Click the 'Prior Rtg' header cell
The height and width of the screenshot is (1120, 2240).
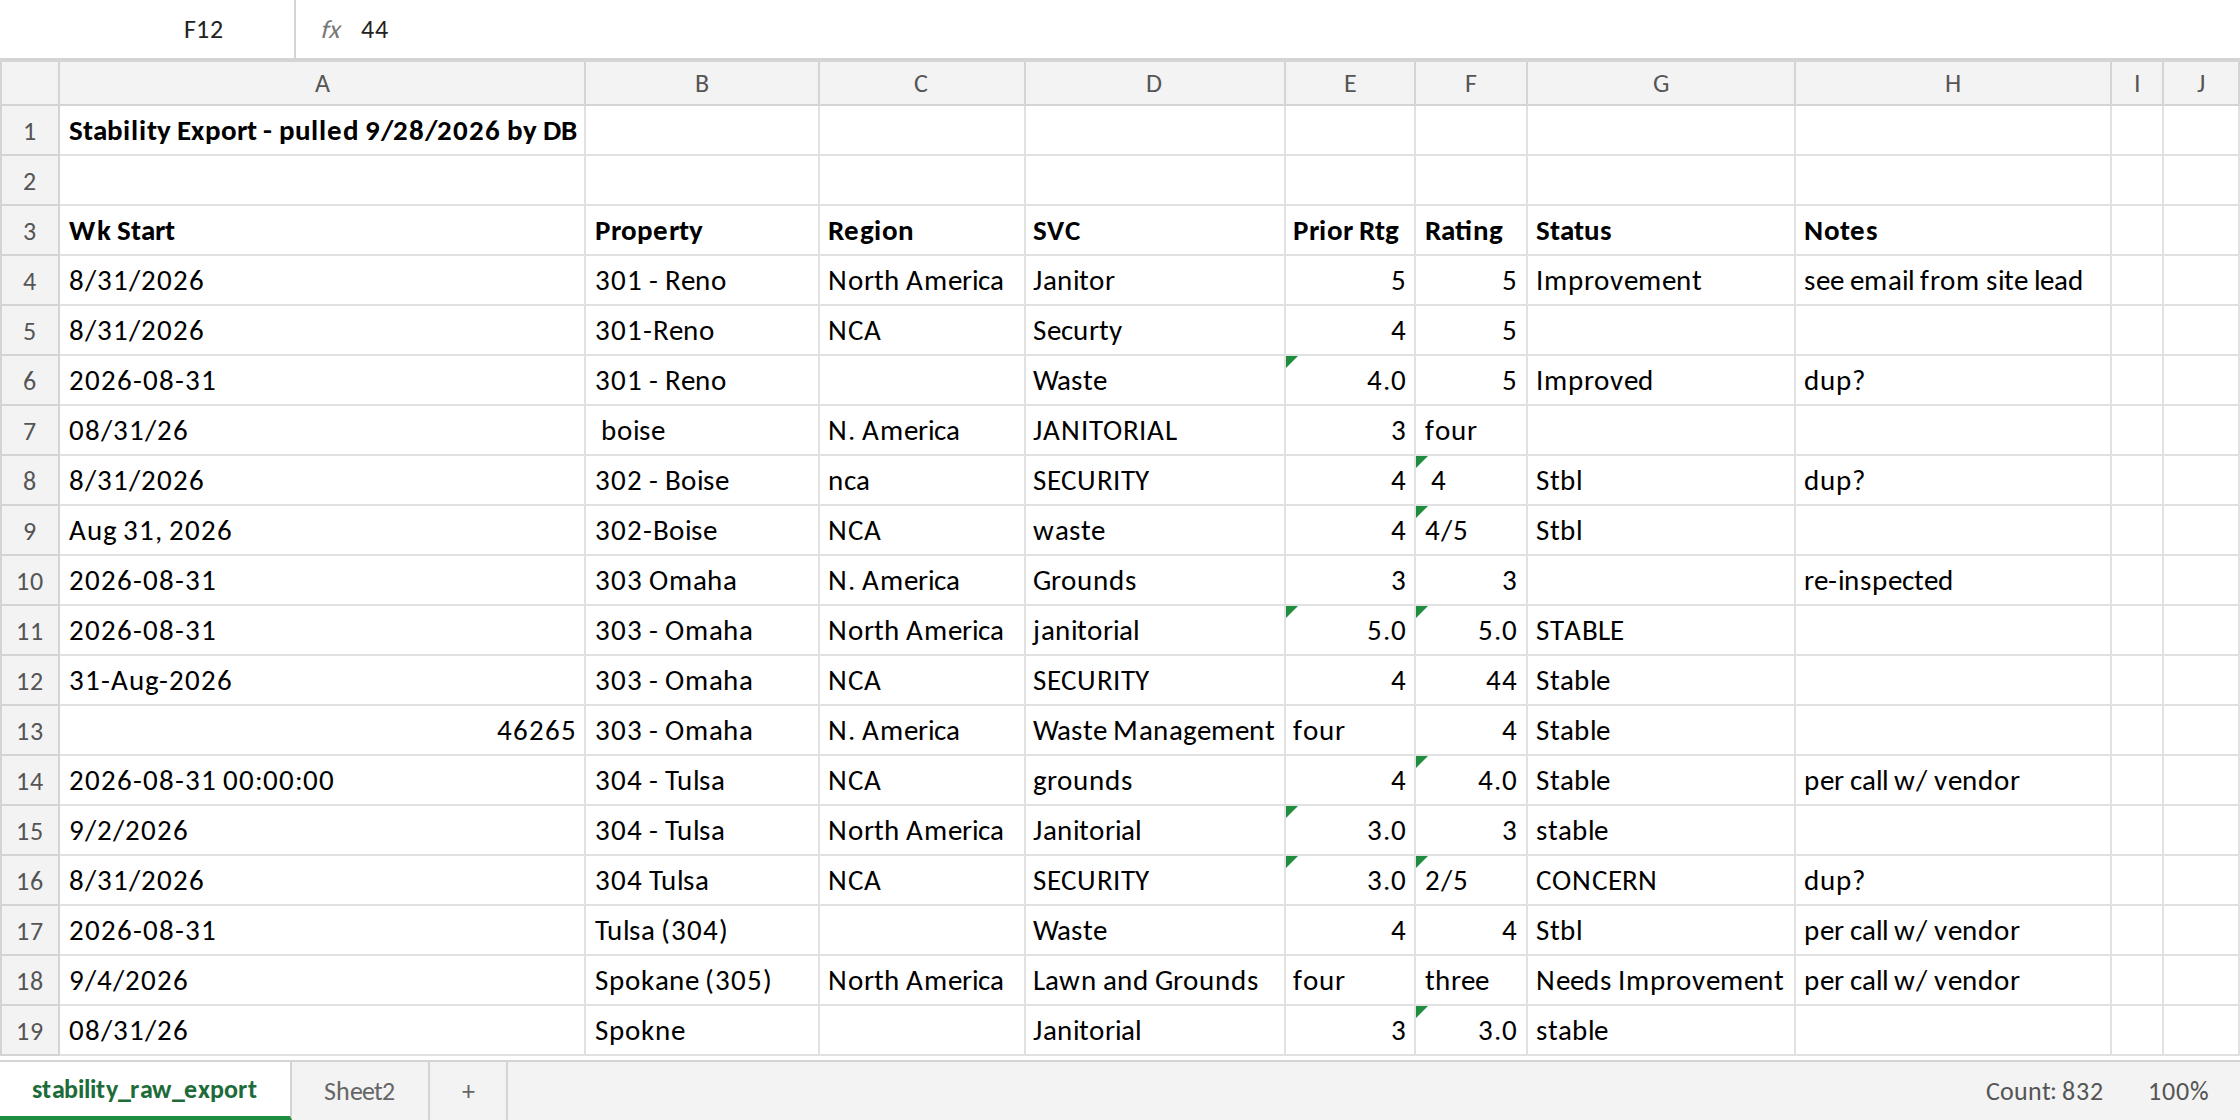click(x=1350, y=231)
